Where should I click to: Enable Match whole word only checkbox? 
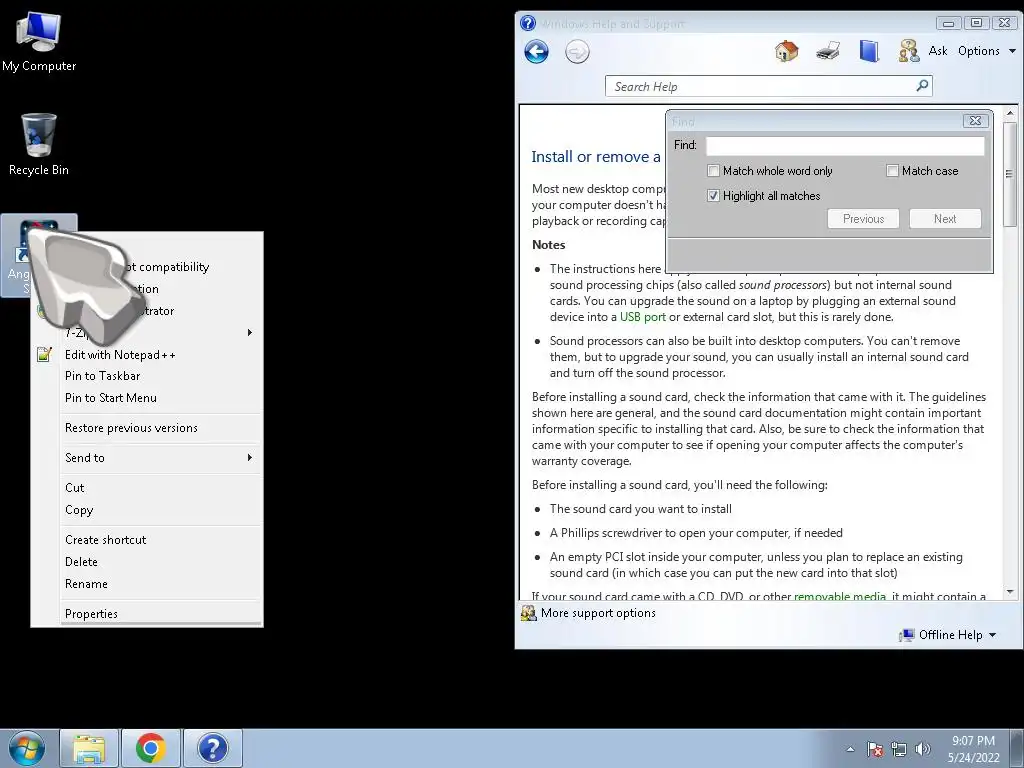coord(713,171)
